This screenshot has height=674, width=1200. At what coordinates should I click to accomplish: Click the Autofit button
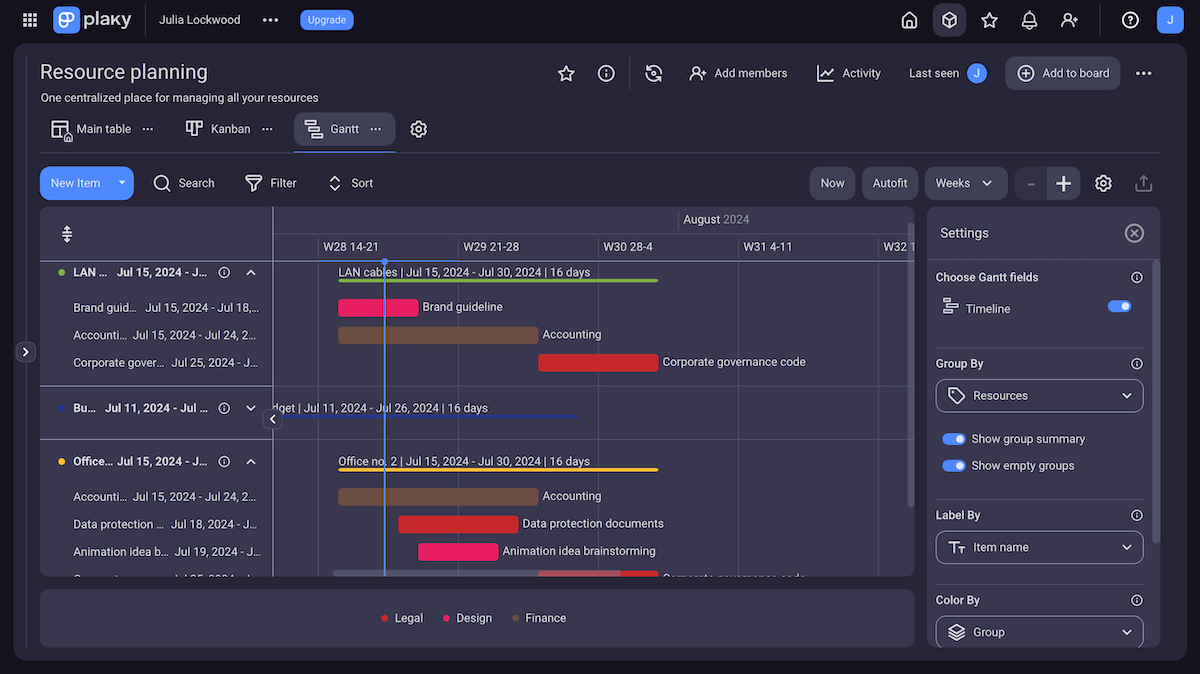tap(889, 183)
